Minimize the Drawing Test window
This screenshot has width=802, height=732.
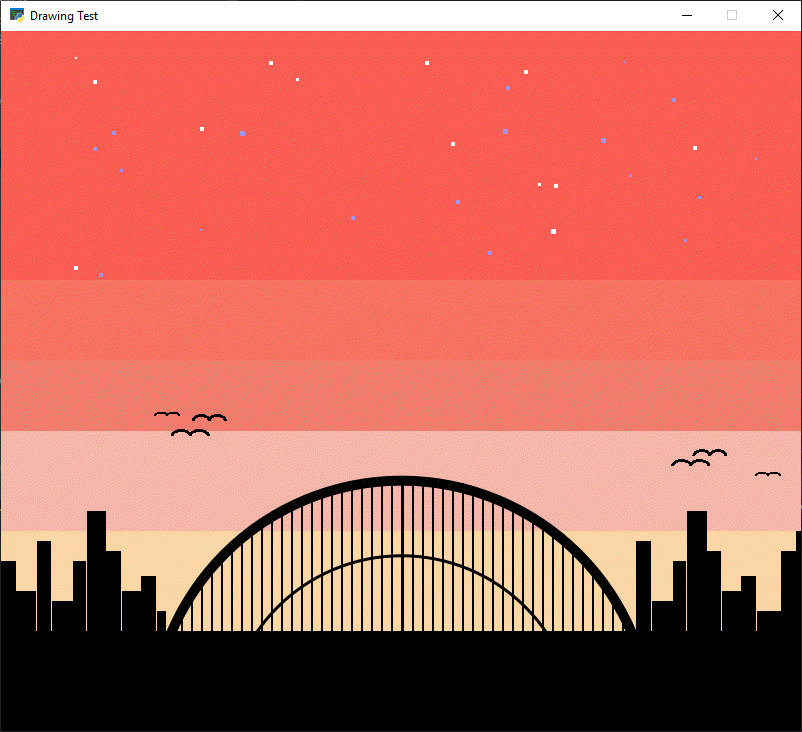[687, 16]
